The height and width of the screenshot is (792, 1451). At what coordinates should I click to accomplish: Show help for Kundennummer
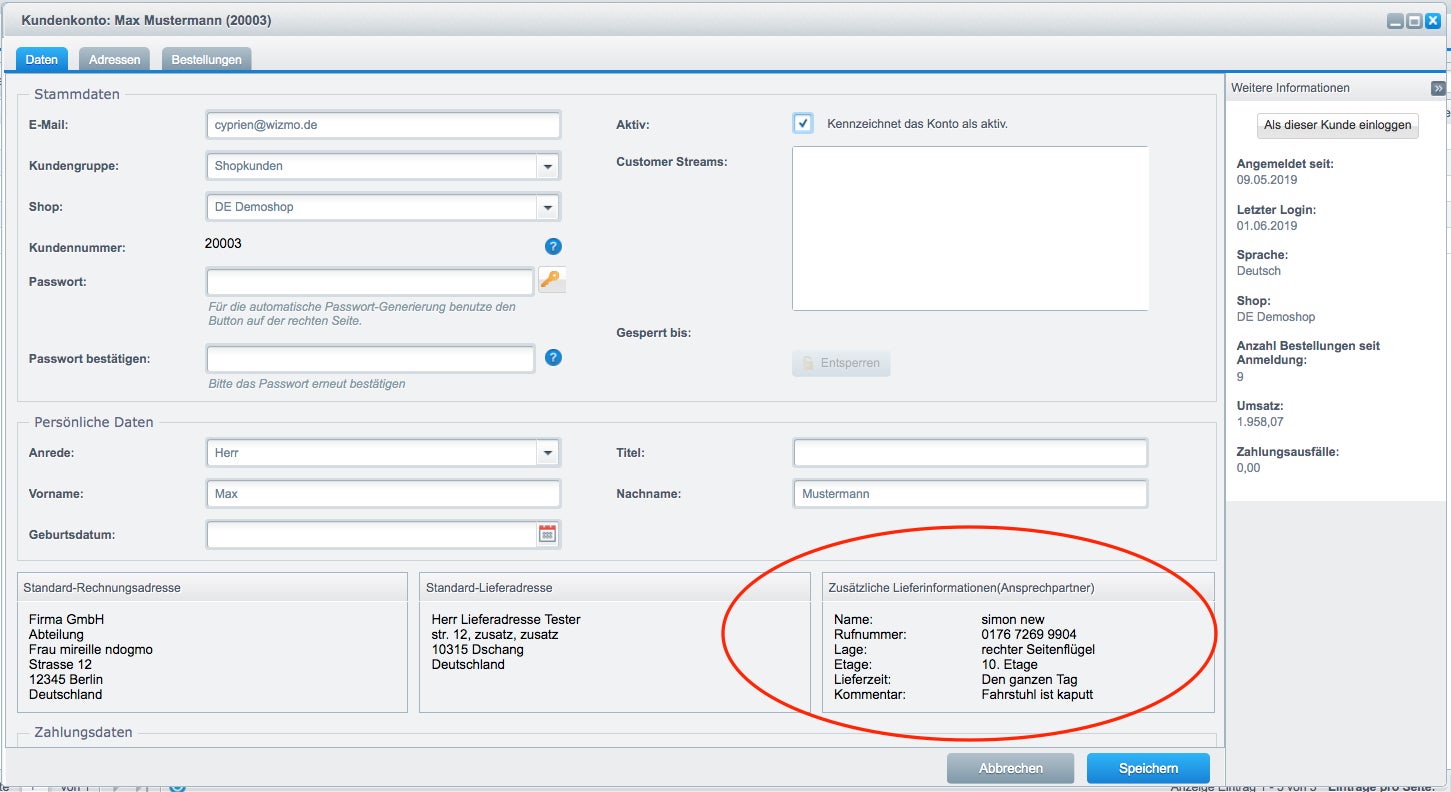553,246
